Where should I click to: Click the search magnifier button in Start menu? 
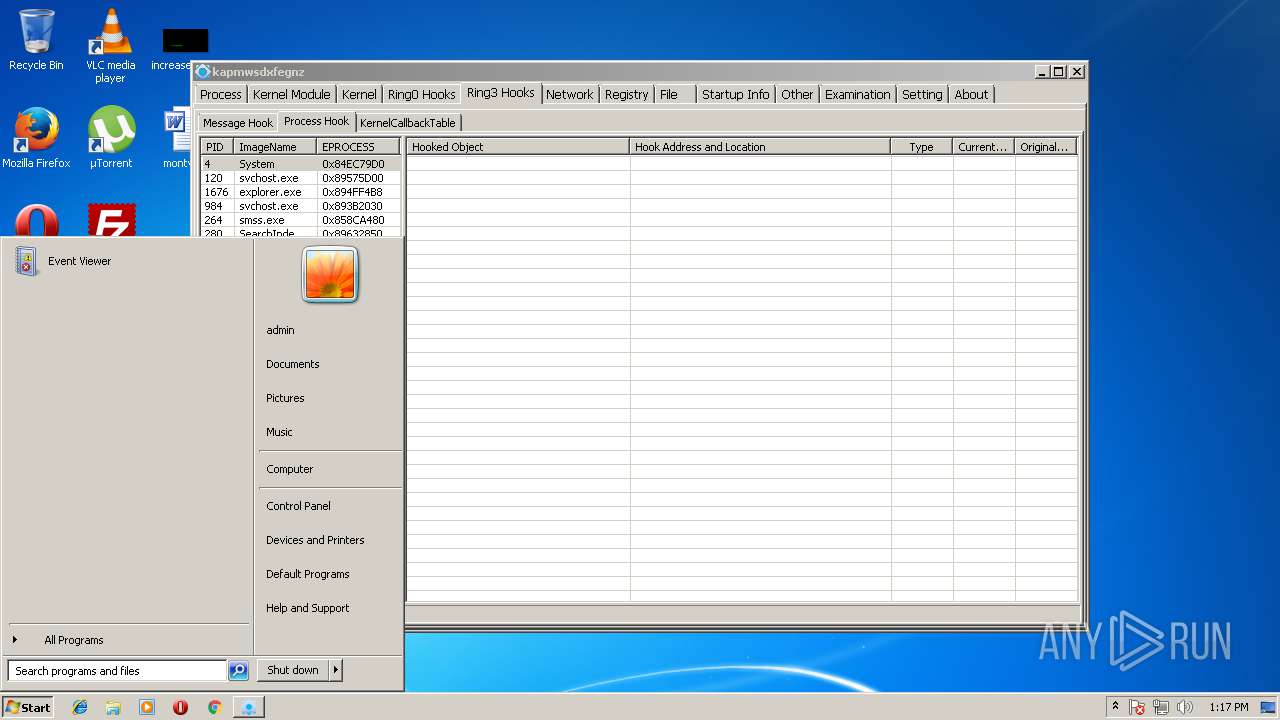coord(238,671)
